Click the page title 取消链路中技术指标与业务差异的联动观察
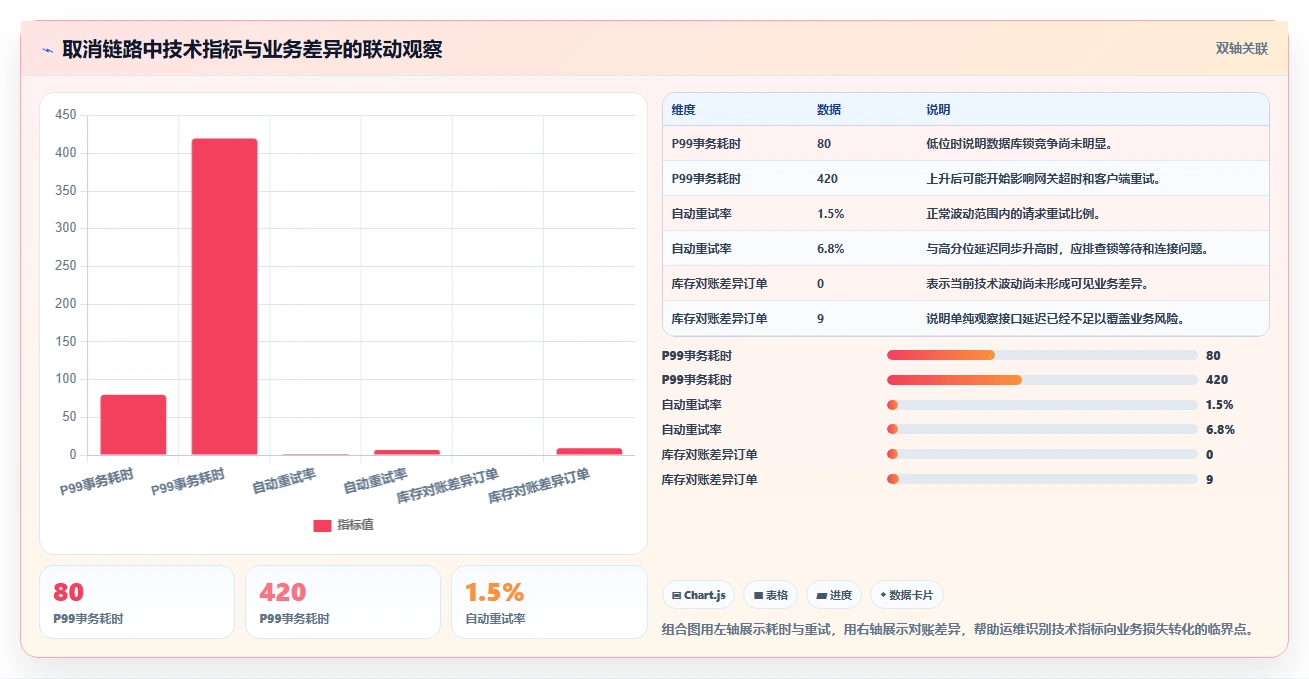The height and width of the screenshot is (679, 1309). point(252,49)
